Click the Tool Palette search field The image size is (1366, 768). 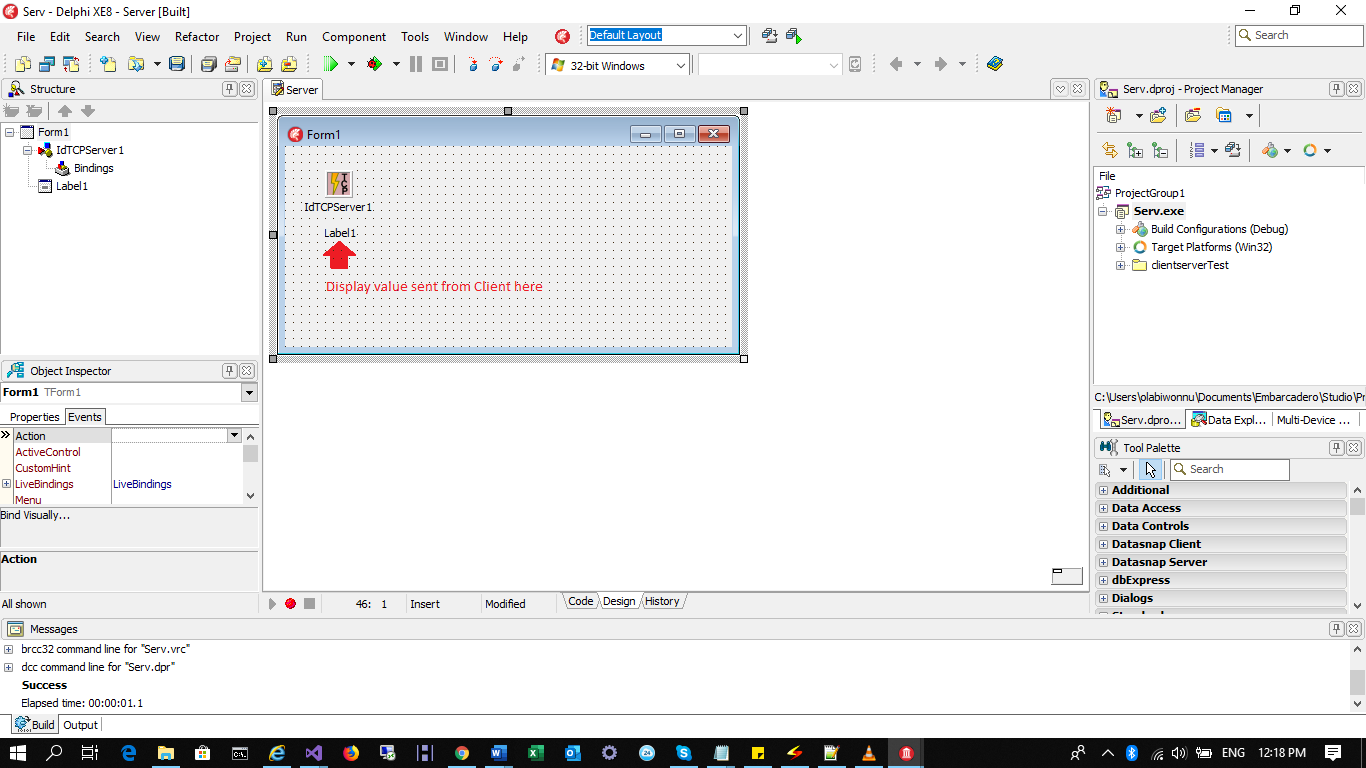(x=1229, y=469)
